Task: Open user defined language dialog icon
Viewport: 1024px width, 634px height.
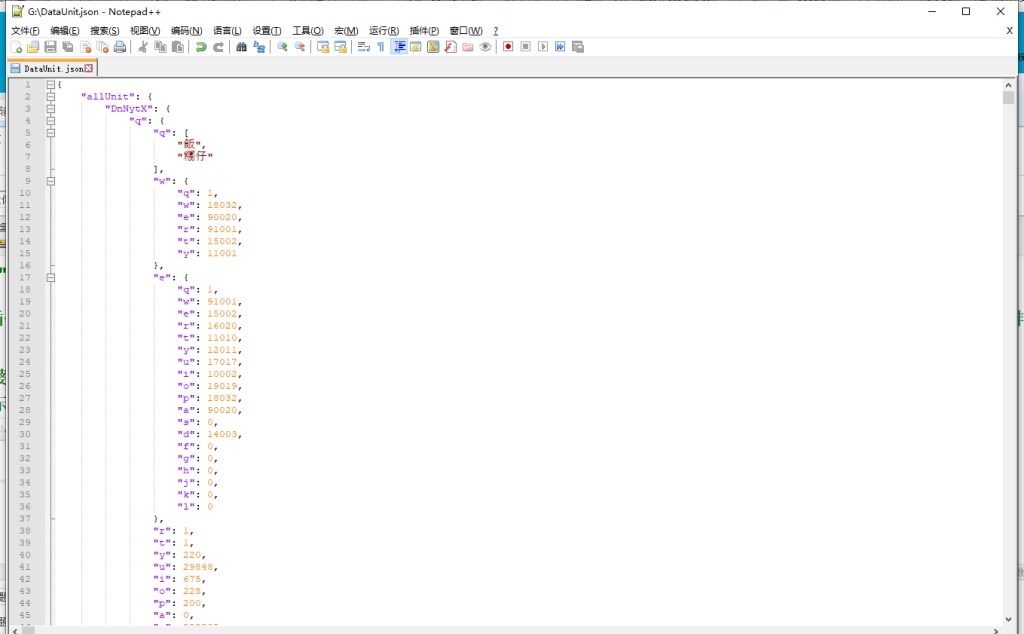Action: tap(415, 47)
